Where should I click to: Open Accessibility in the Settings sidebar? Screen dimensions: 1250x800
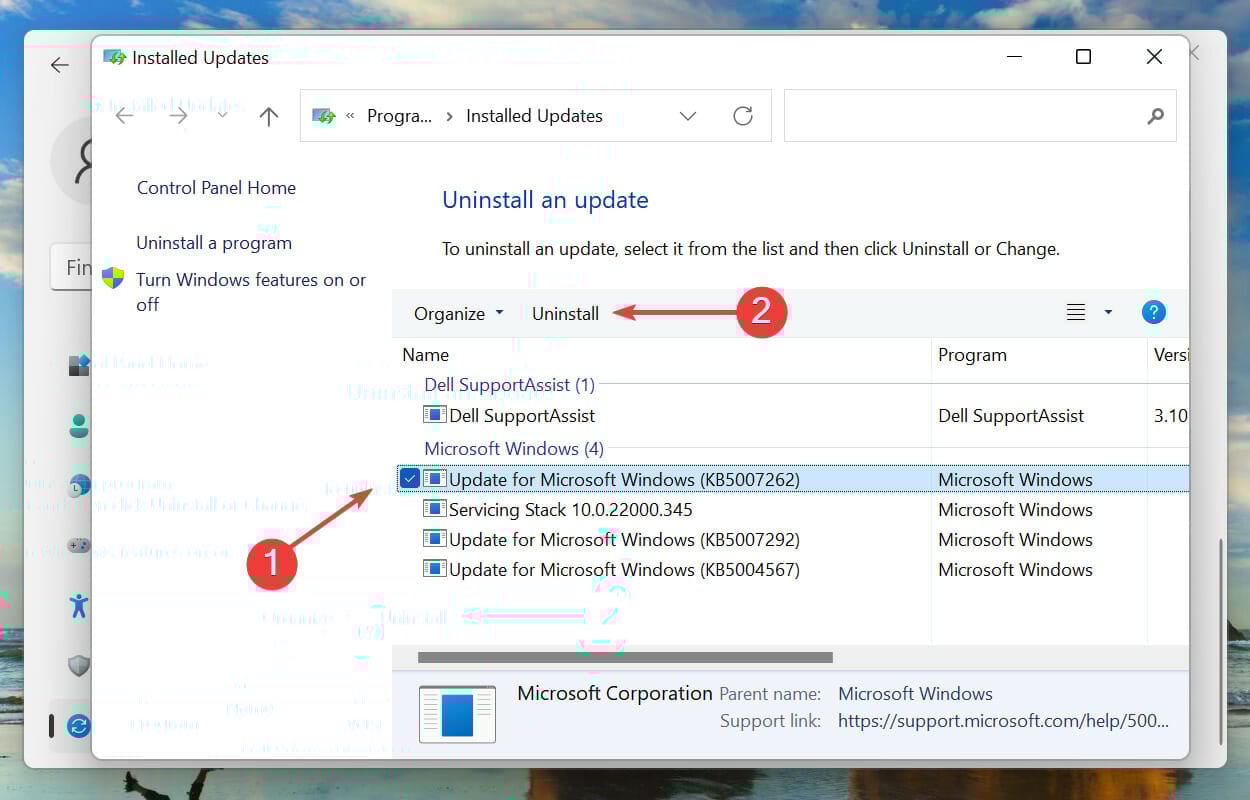pos(79,605)
